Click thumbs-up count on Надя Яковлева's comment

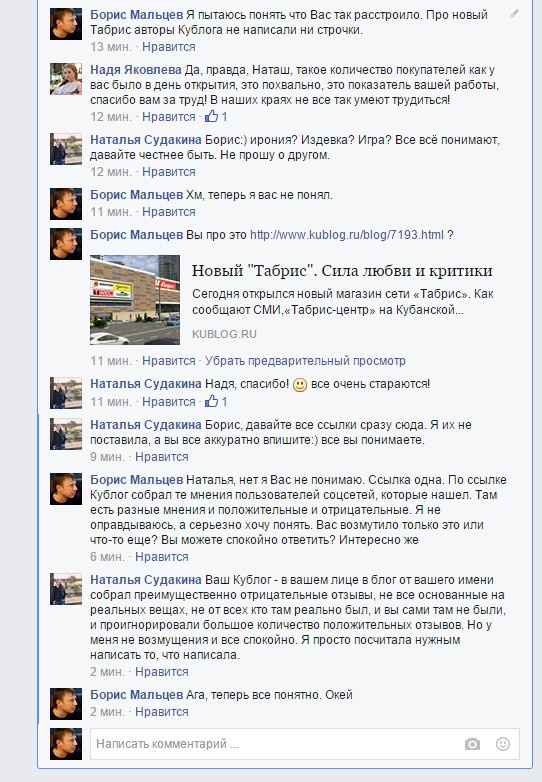216,117
